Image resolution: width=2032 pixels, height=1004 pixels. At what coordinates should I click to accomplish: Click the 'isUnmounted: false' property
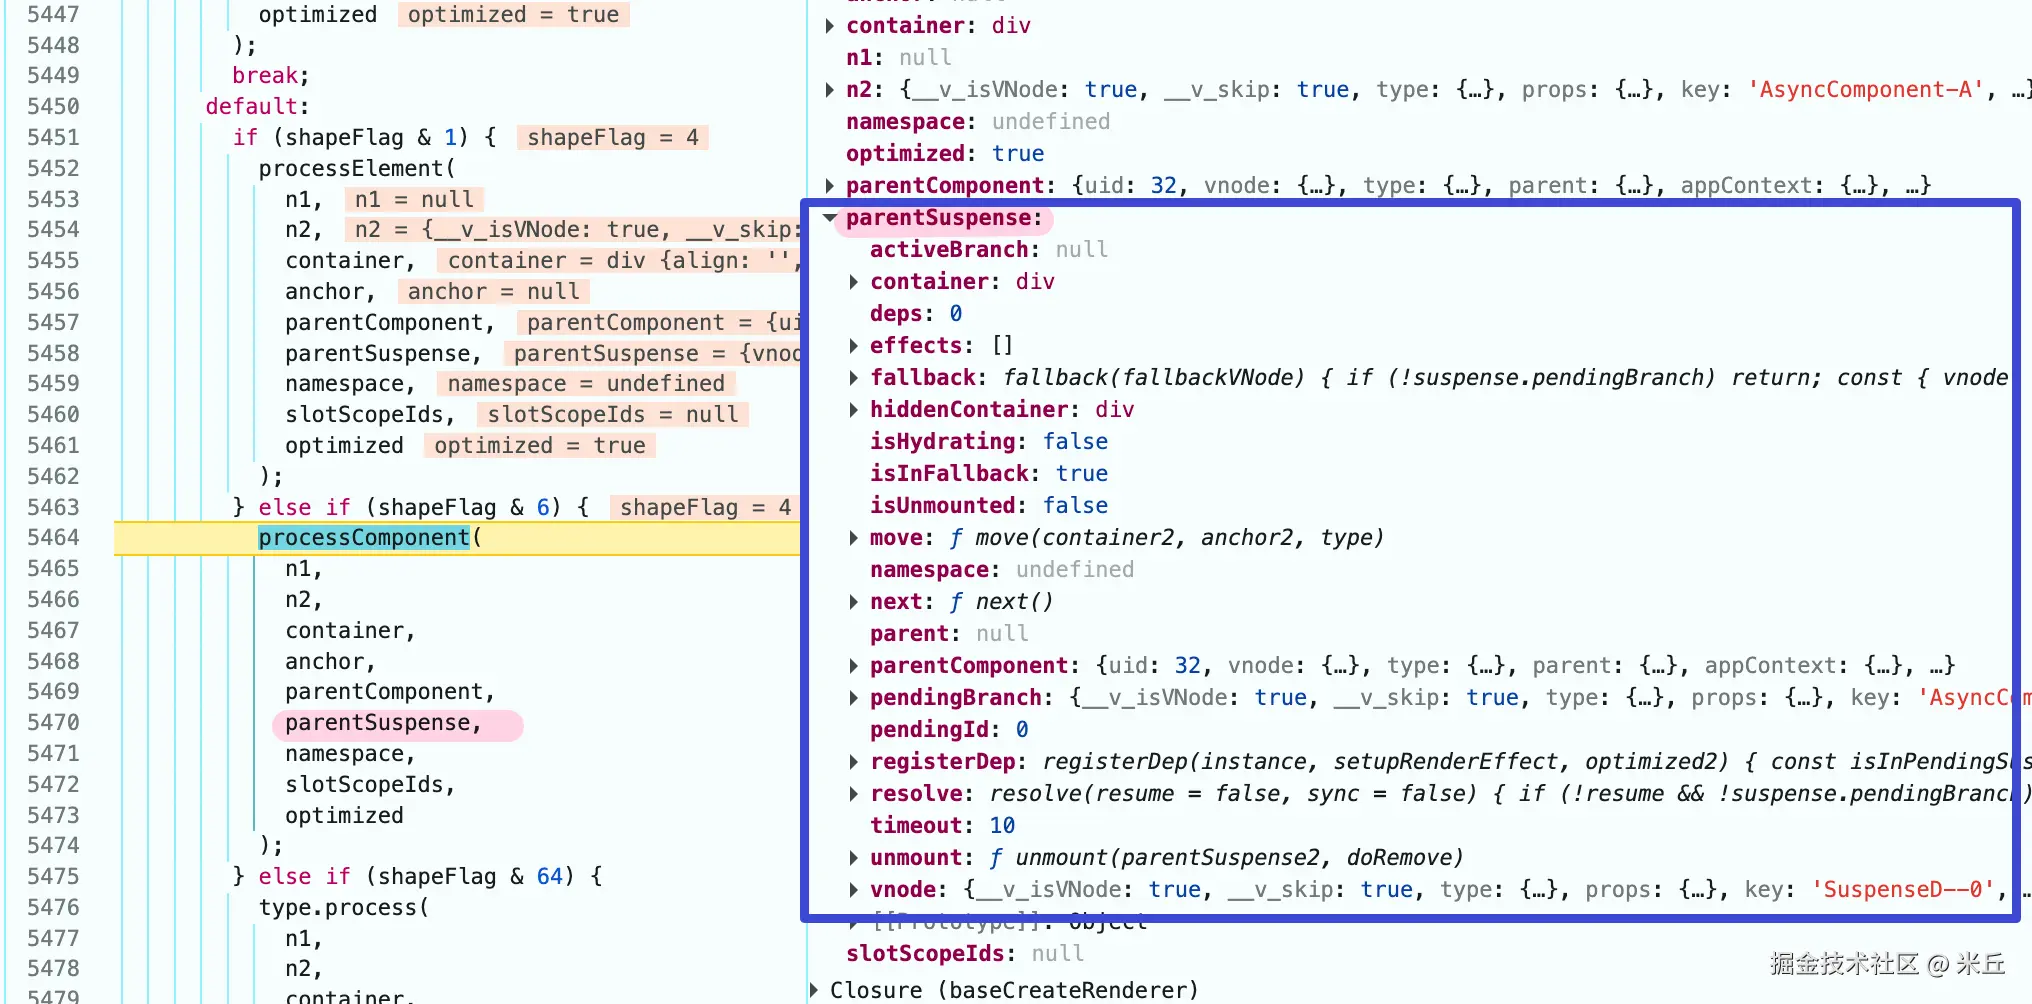pos(988,506)
